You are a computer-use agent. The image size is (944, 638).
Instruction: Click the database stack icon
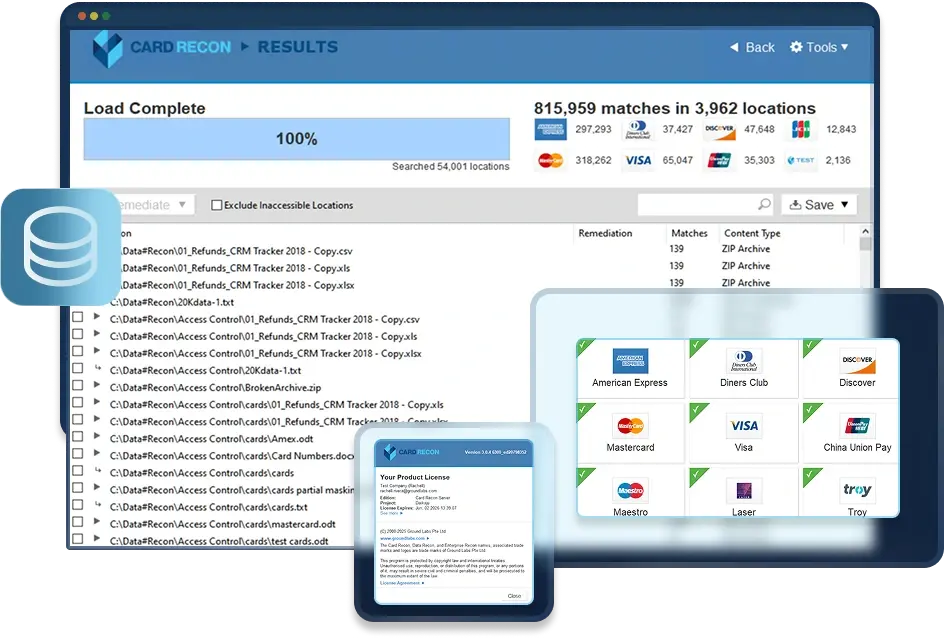(x=60, y=245)
